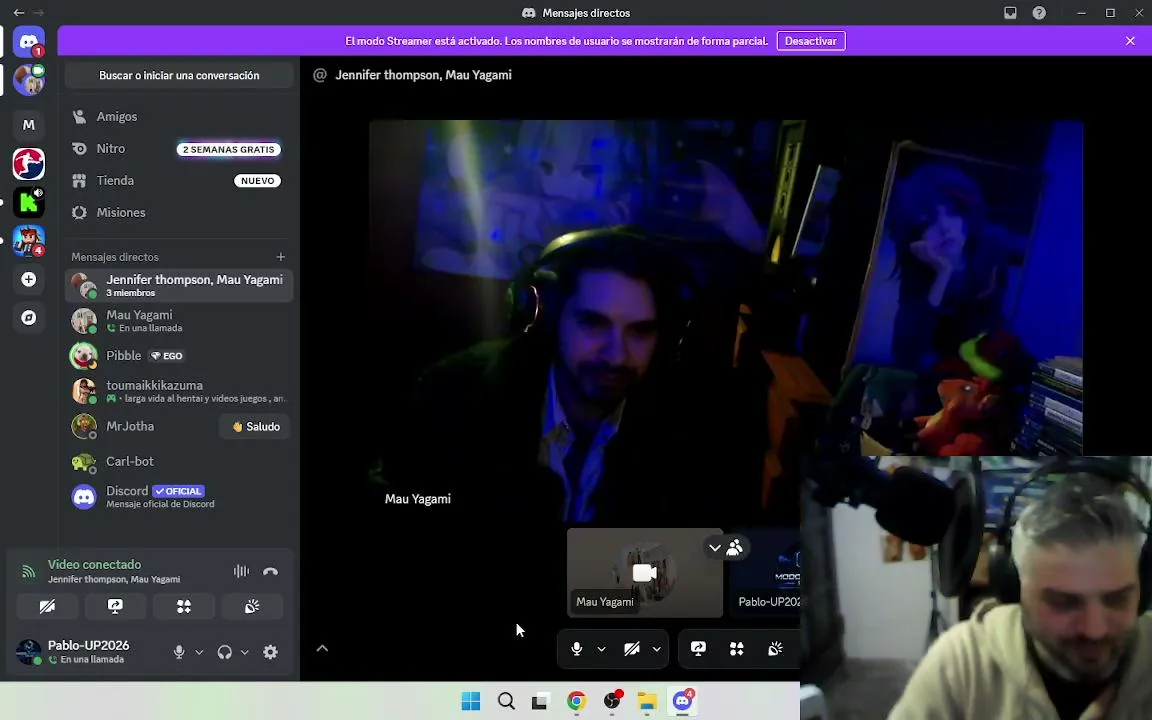Mute microphone in the call control bar
1152x720 pixels.
pyautogui.click(x=577, y=649)
